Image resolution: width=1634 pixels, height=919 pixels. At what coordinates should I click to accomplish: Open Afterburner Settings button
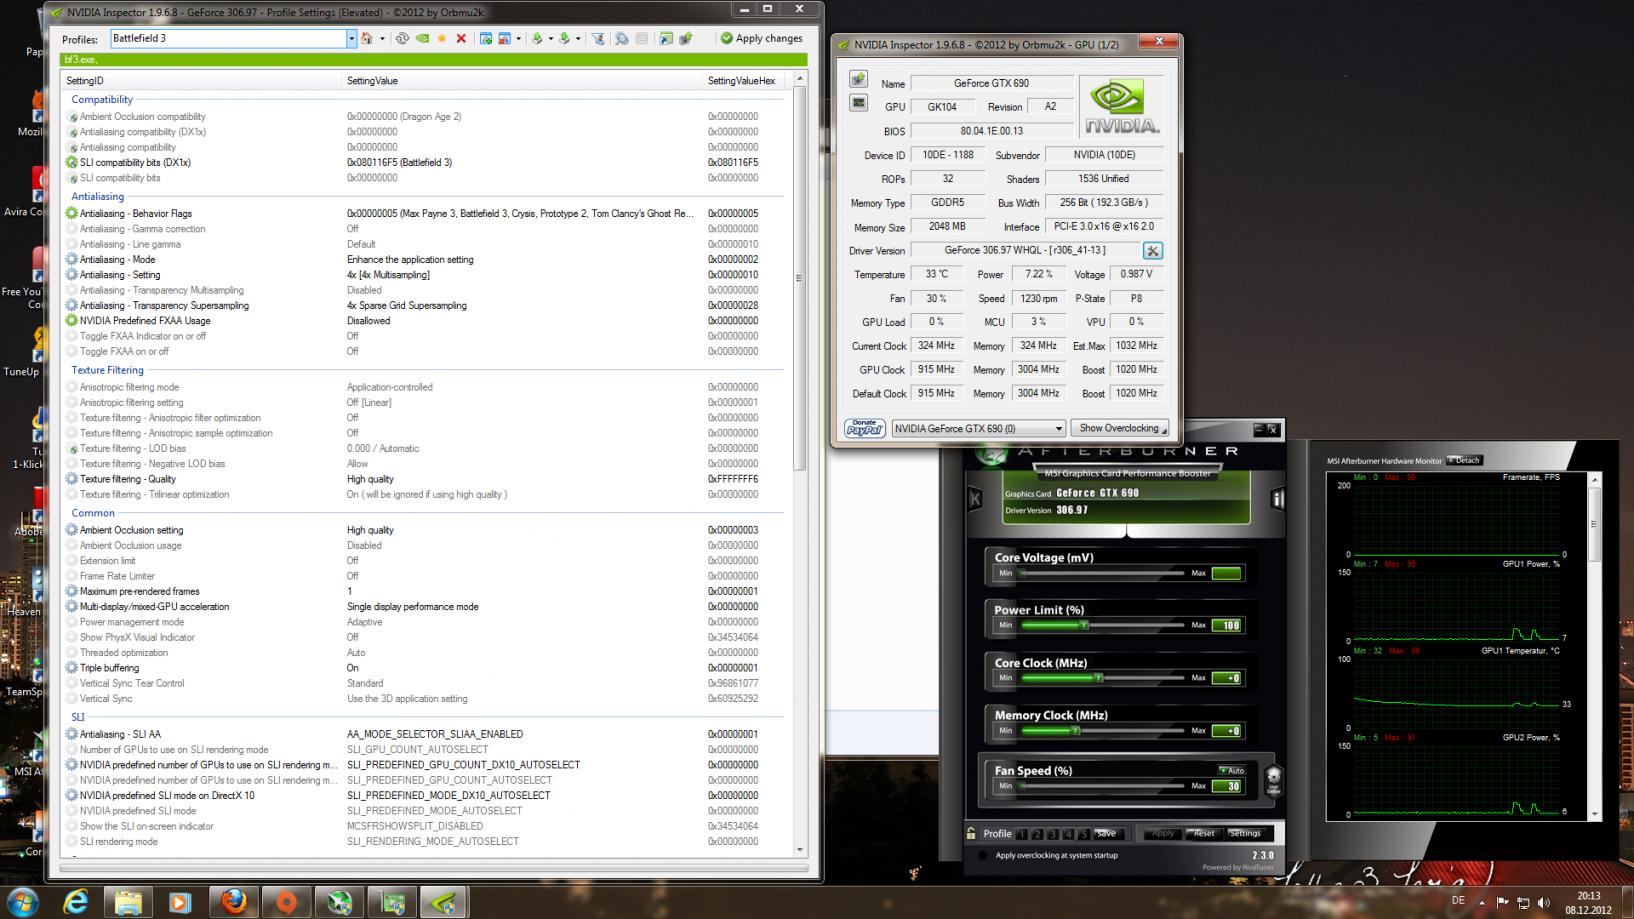point(1245,833)
